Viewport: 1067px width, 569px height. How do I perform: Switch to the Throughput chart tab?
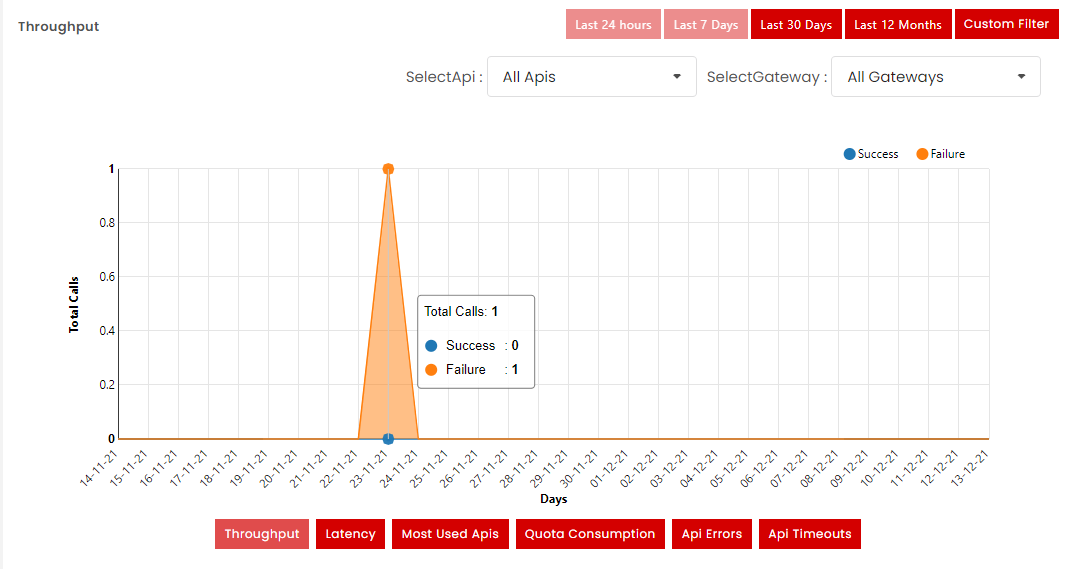click(262, 534)
